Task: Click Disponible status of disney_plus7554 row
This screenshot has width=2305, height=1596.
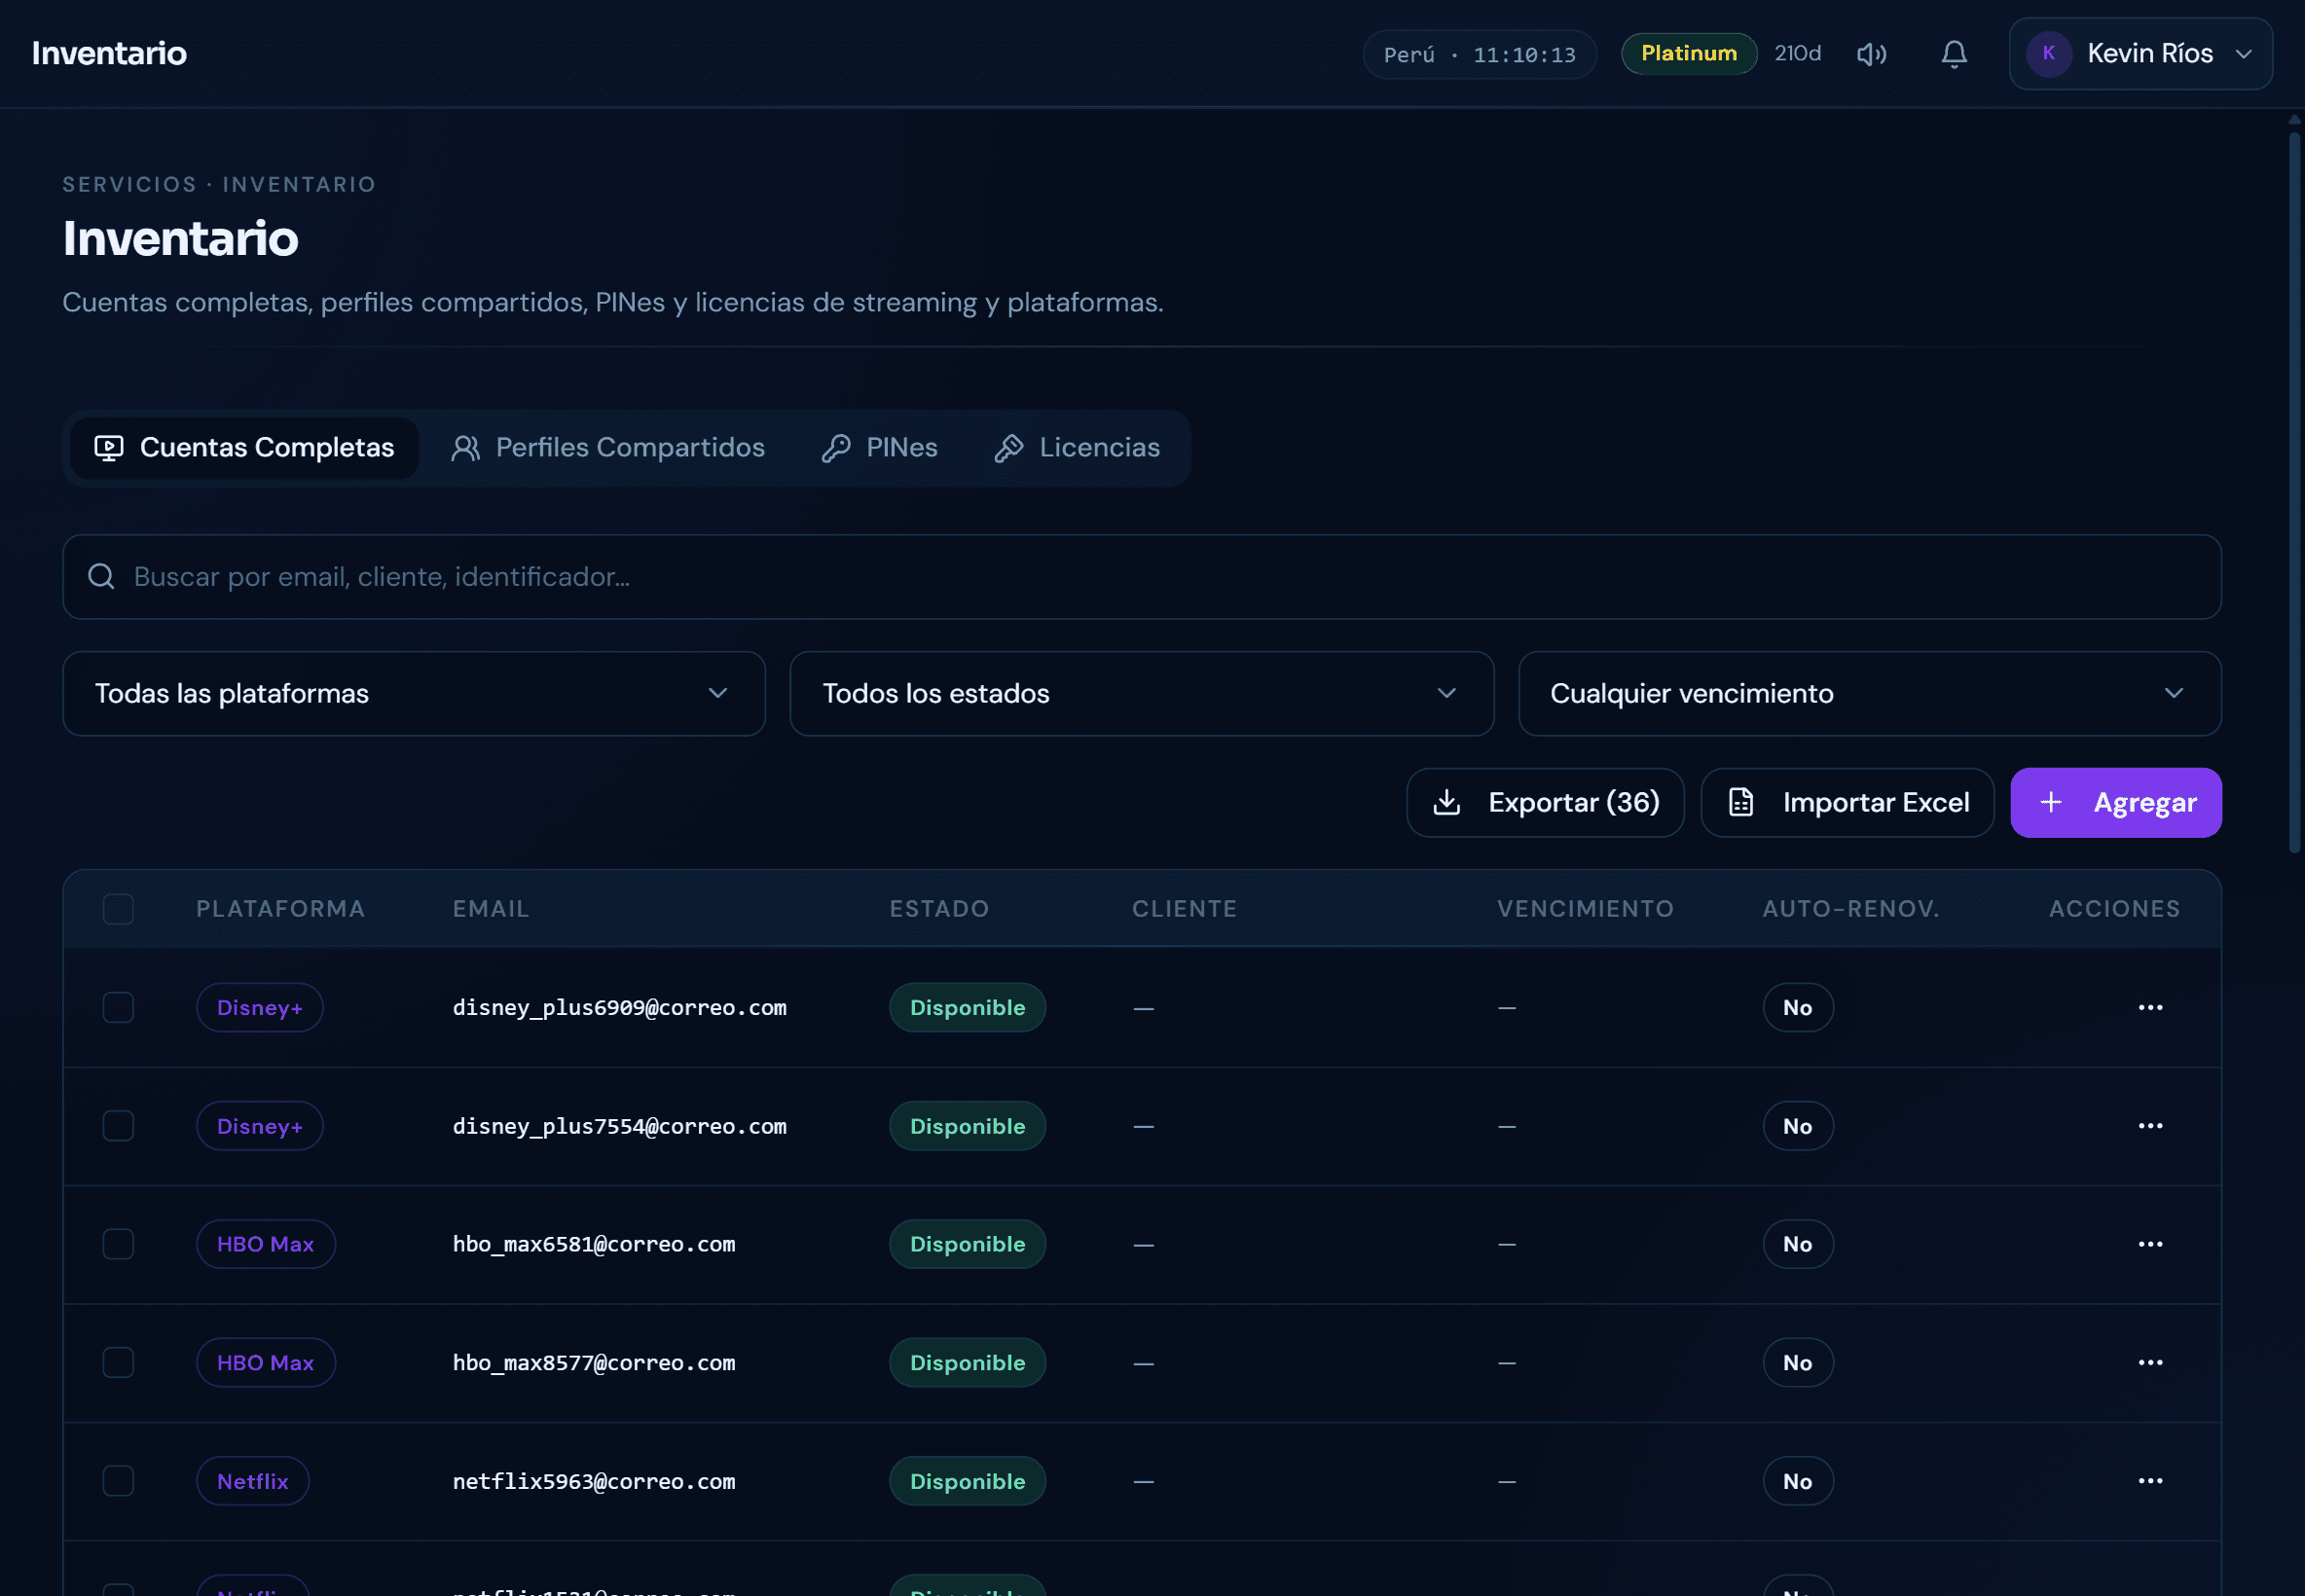Action: pos(967,1126)
